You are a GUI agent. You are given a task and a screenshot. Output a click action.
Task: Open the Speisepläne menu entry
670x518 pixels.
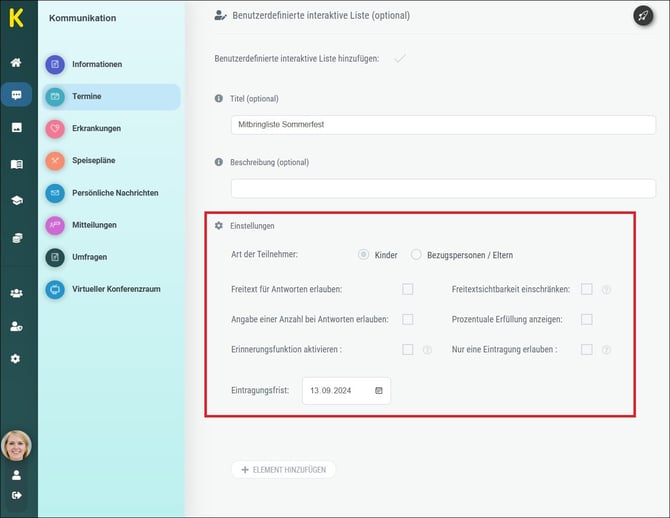[x=111, y=161]
